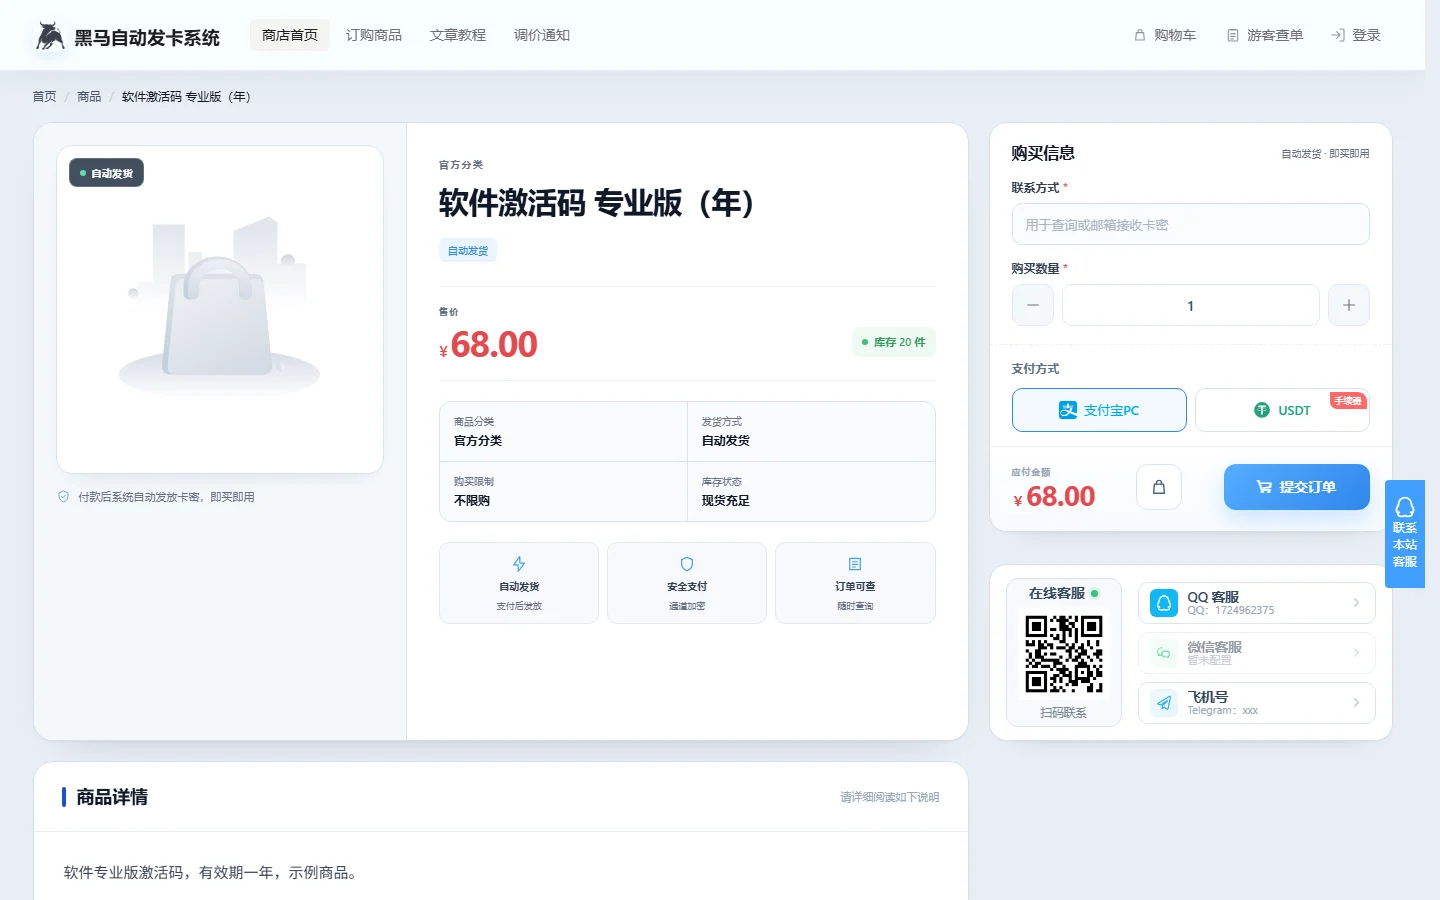
Task: Click 商品 in the breadcrumb
Action: click(89, 97)
